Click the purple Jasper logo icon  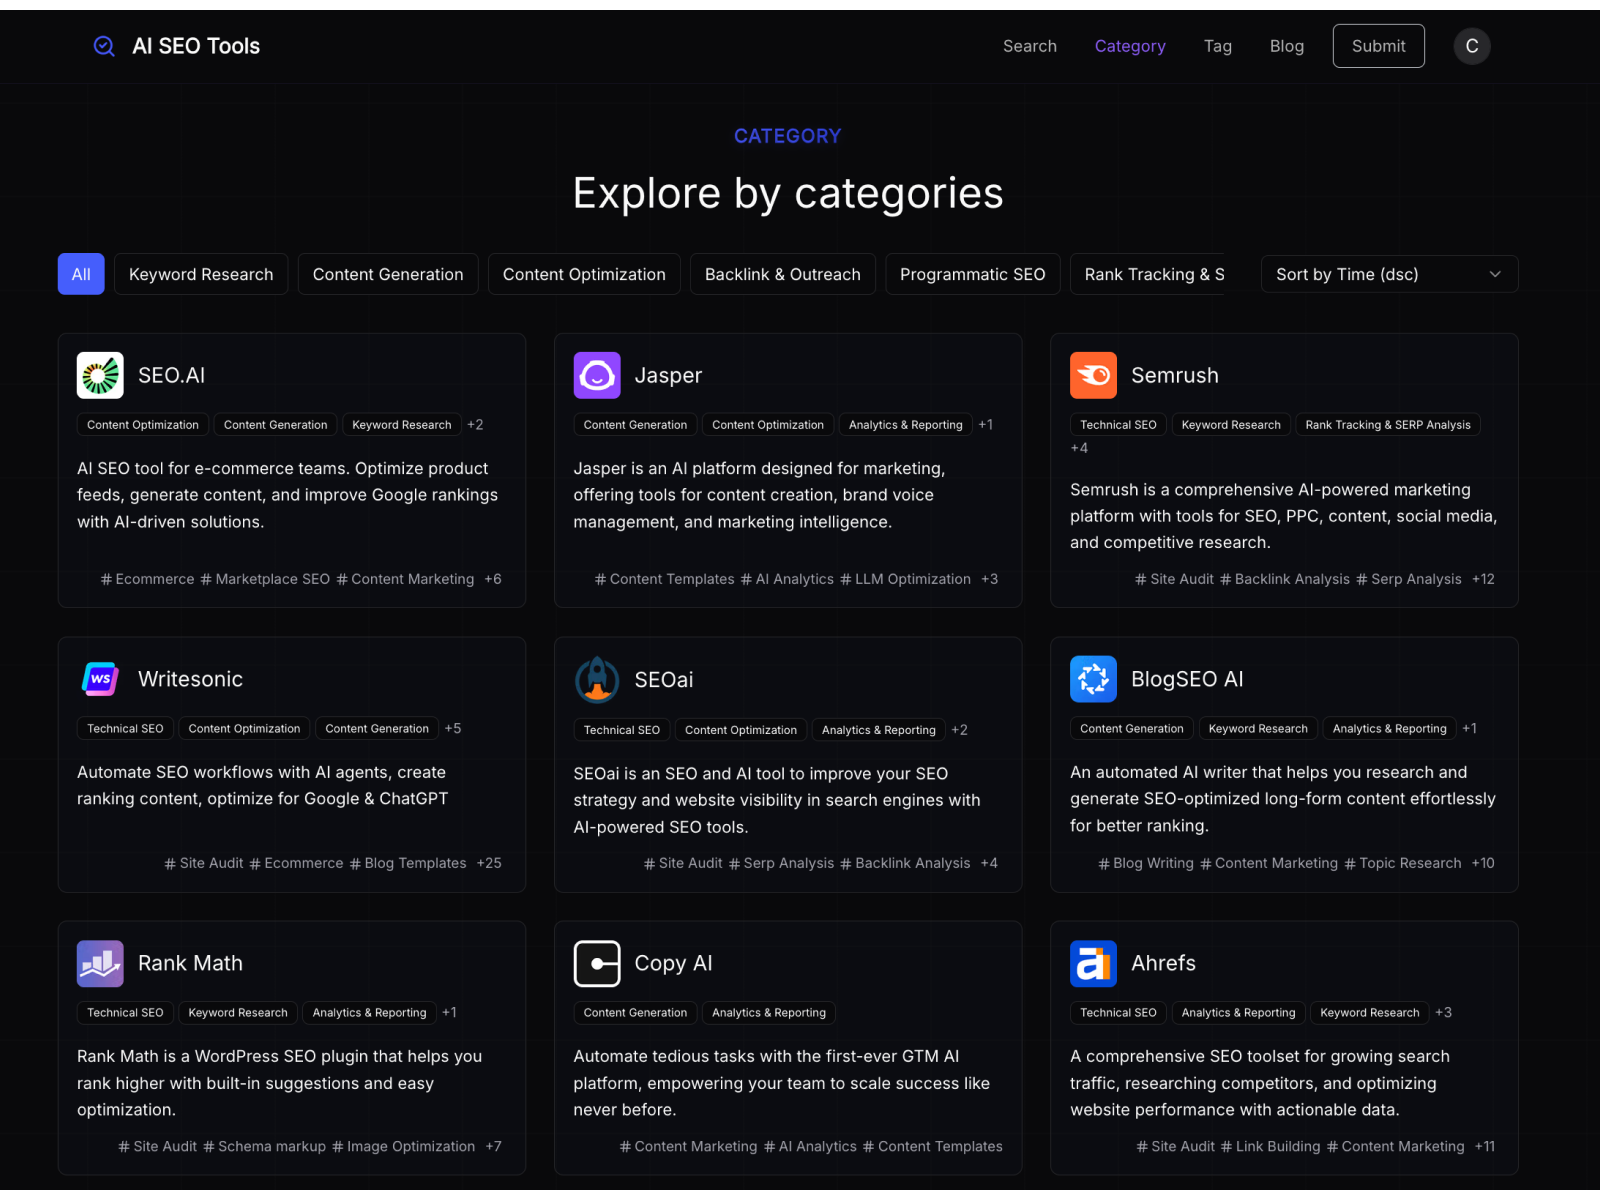pos(597,375)
